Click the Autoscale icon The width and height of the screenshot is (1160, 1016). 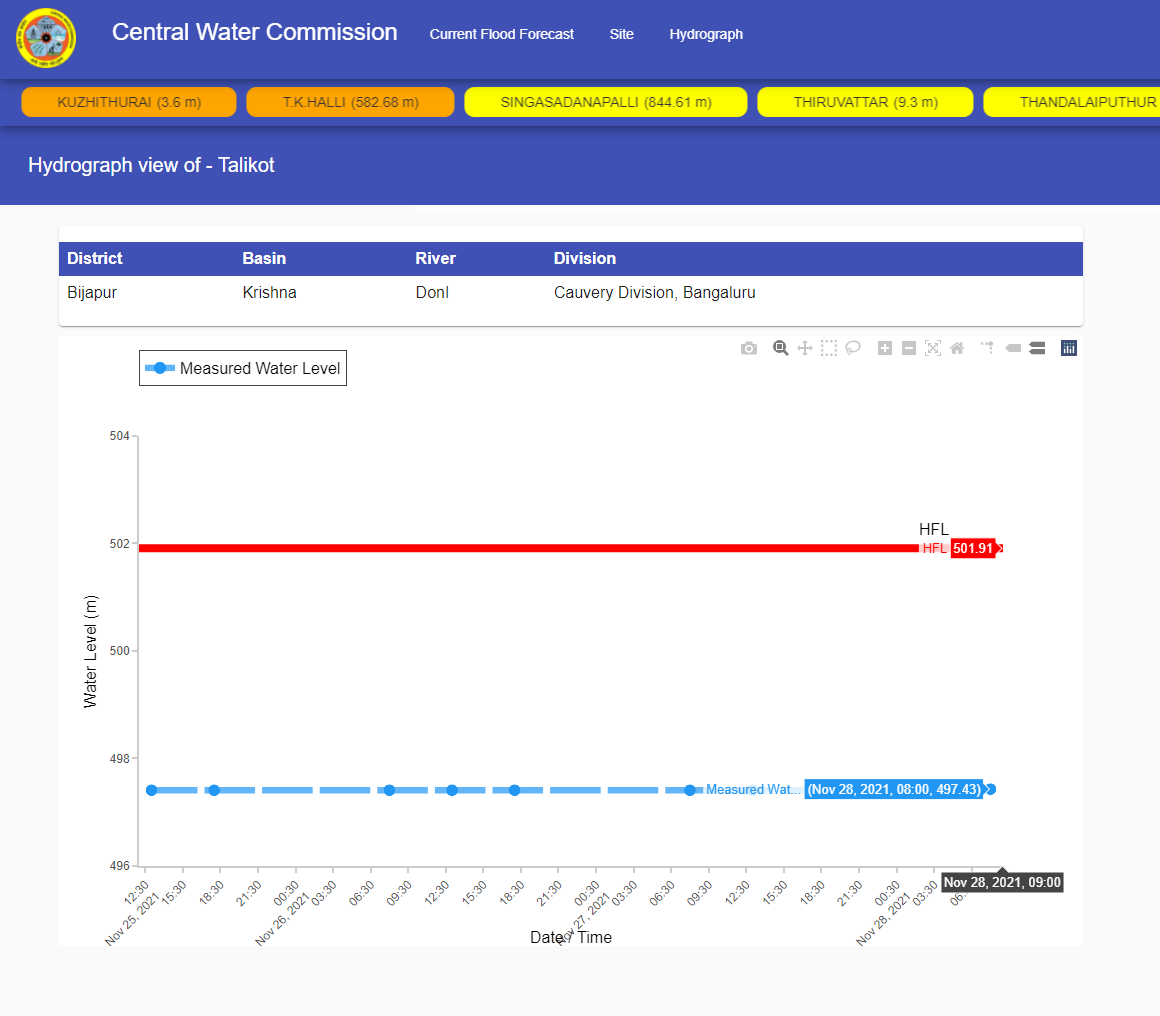pos(933,348)
